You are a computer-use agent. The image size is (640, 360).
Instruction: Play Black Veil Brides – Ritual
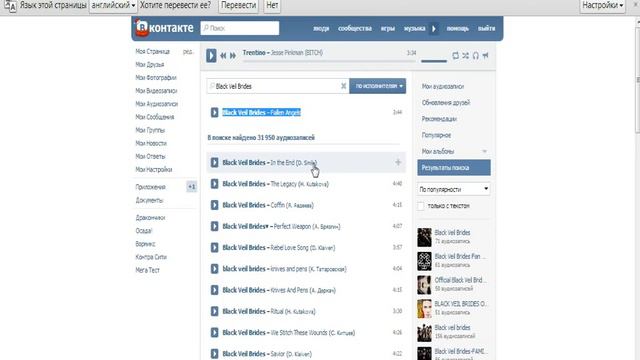click(214, 311)
